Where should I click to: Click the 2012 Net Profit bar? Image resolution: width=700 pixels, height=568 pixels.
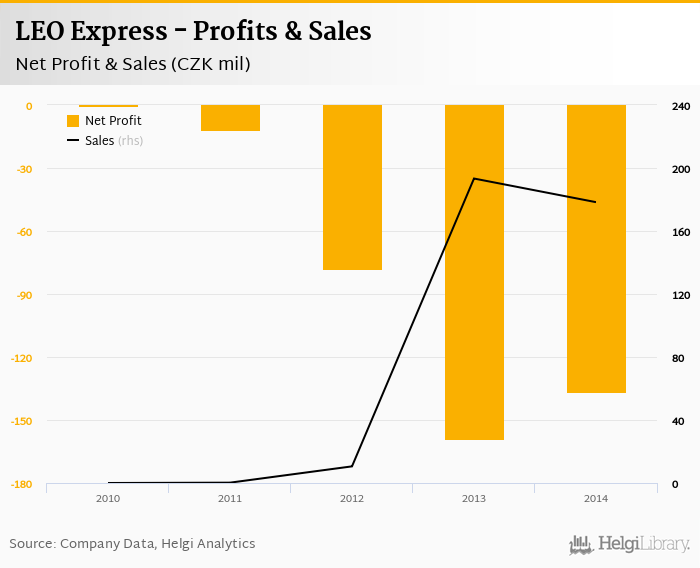(352, 187)
